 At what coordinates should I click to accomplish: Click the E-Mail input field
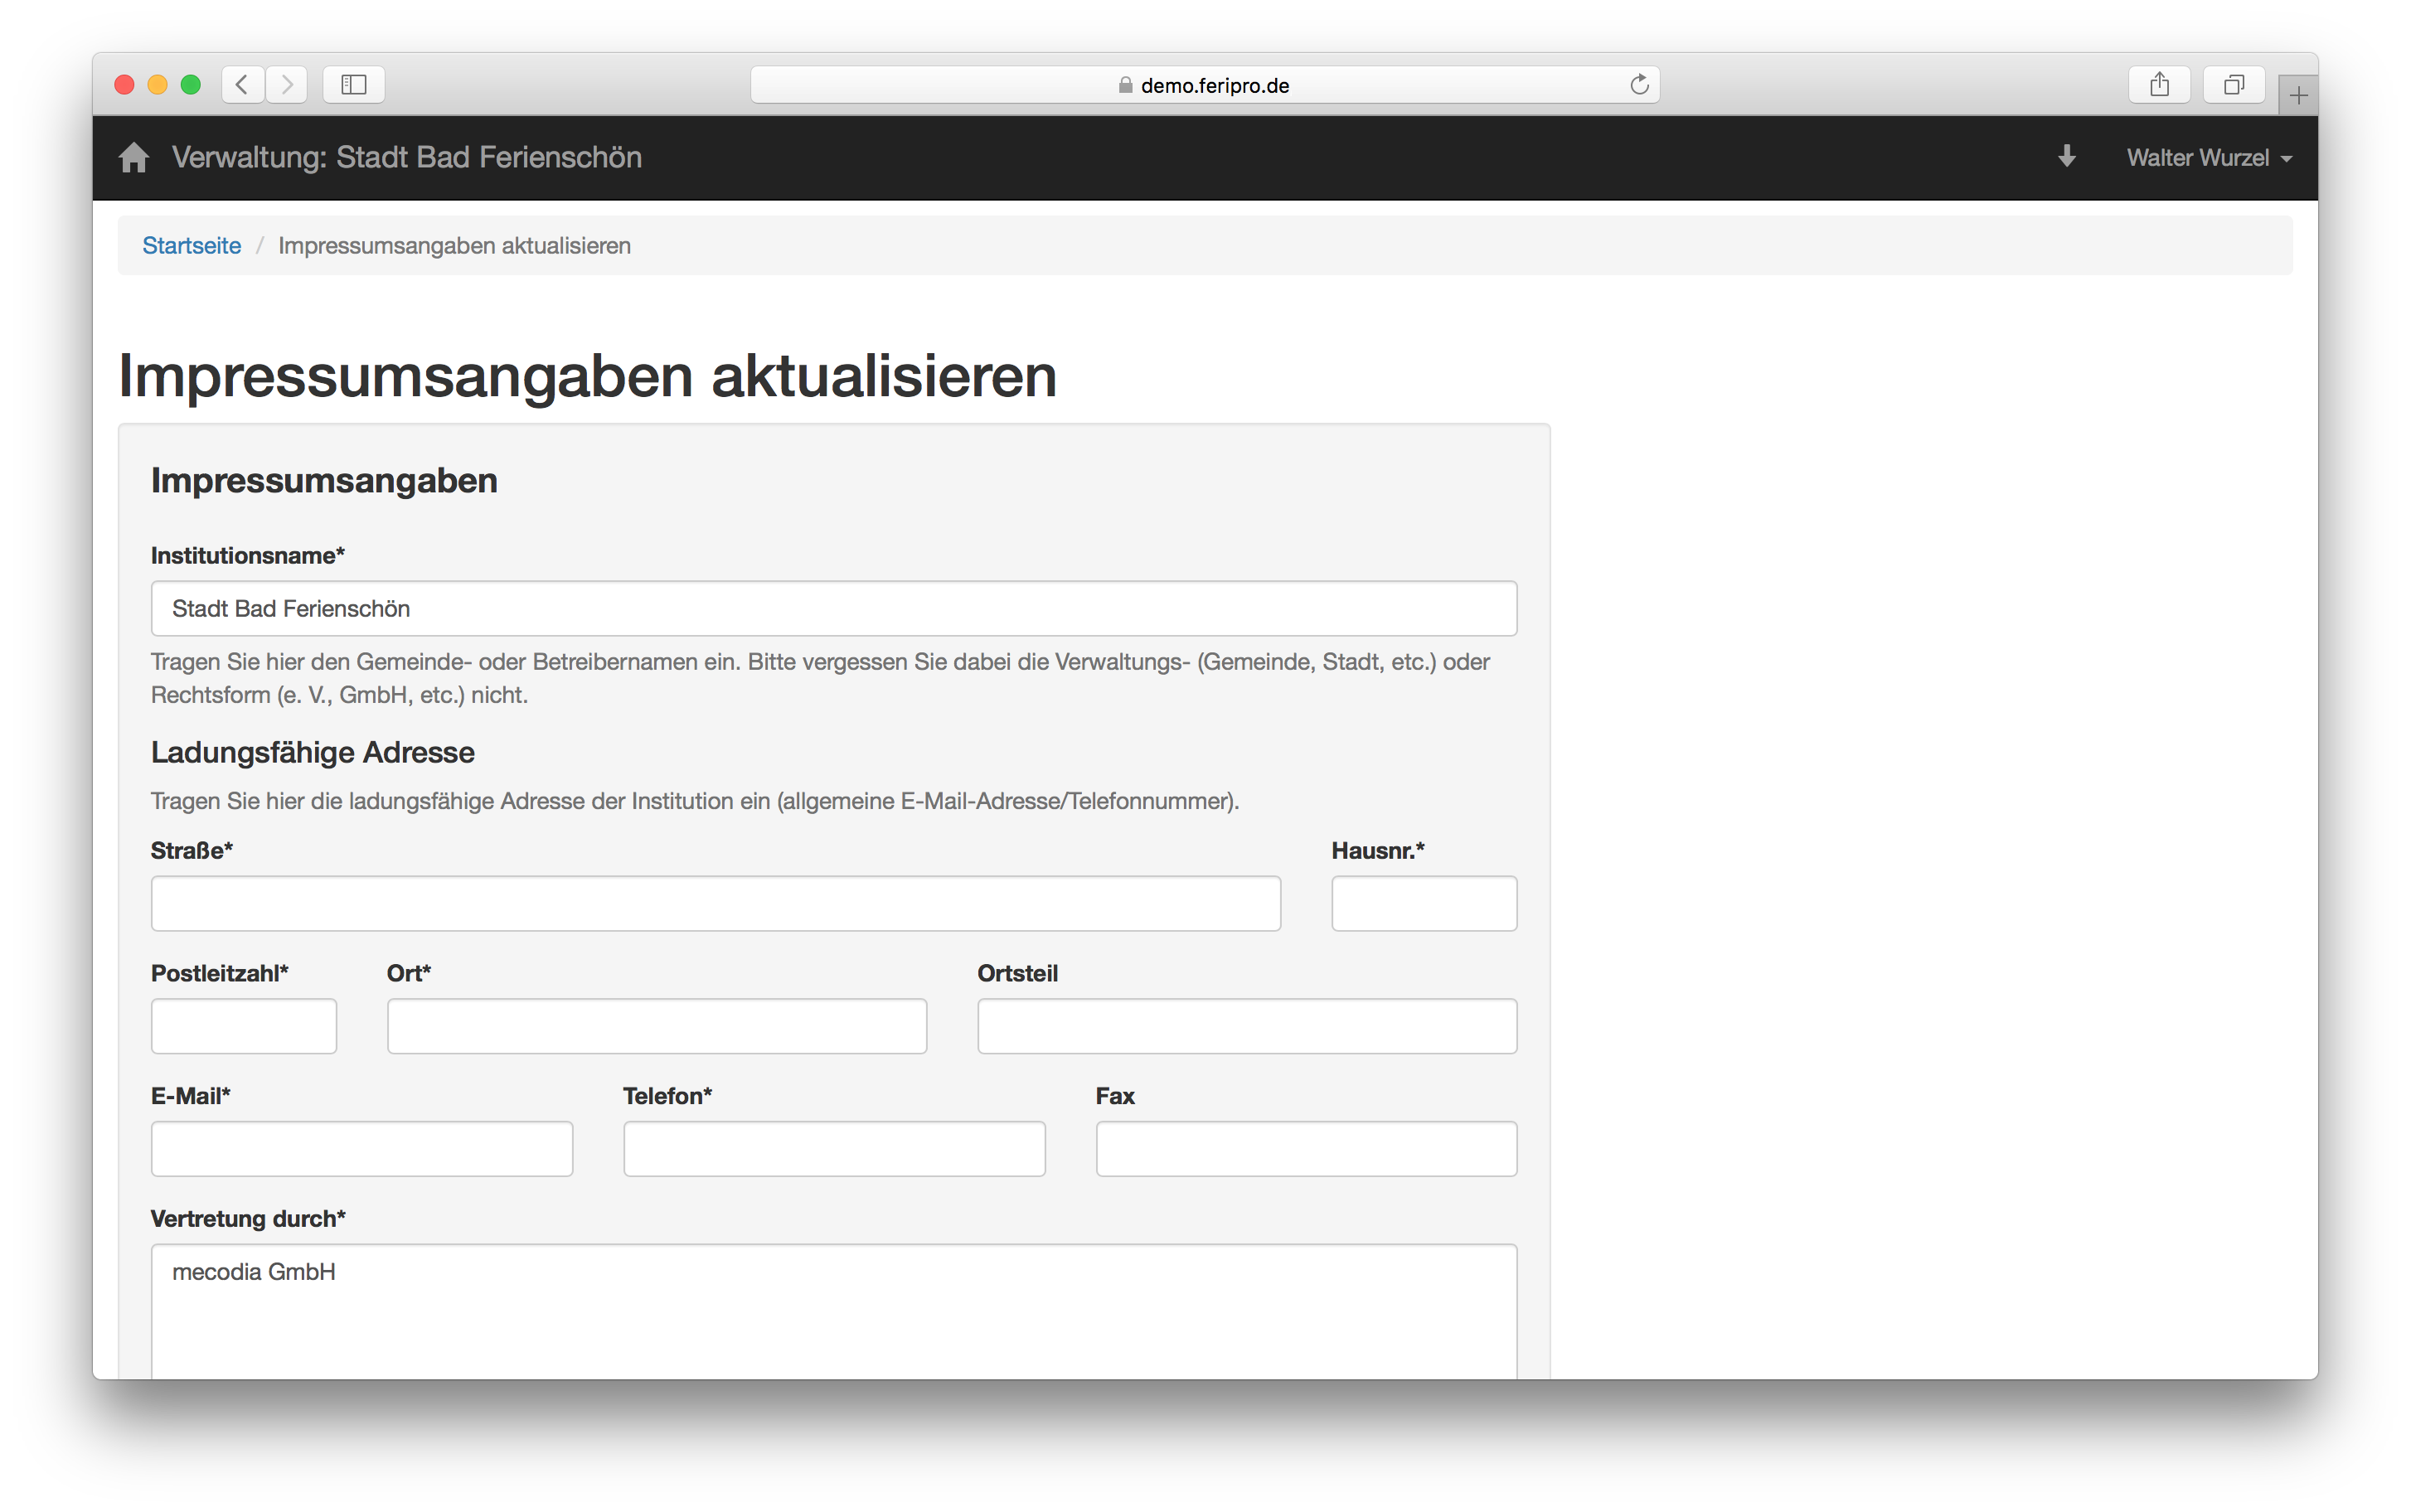coord(361,1149)
